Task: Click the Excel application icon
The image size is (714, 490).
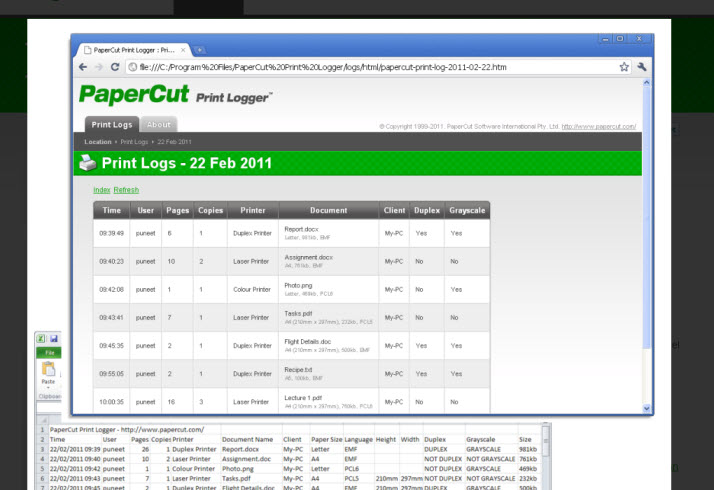Action: pyautogui.click(x=41, y=338)
